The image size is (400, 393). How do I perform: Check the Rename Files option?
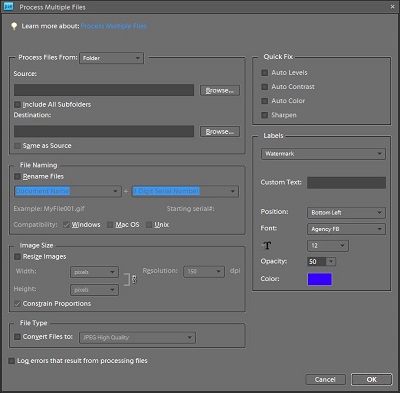[x=17, y=176]
